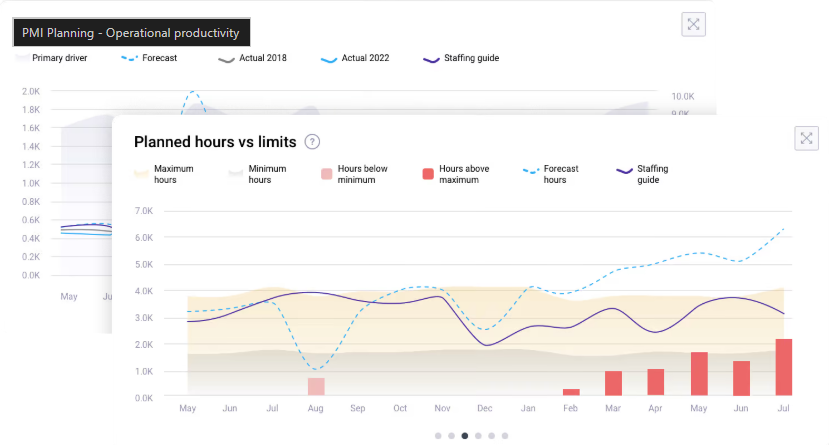Go to the first carousel page dot
Viewport: 829px width, 445px height.
438,436
